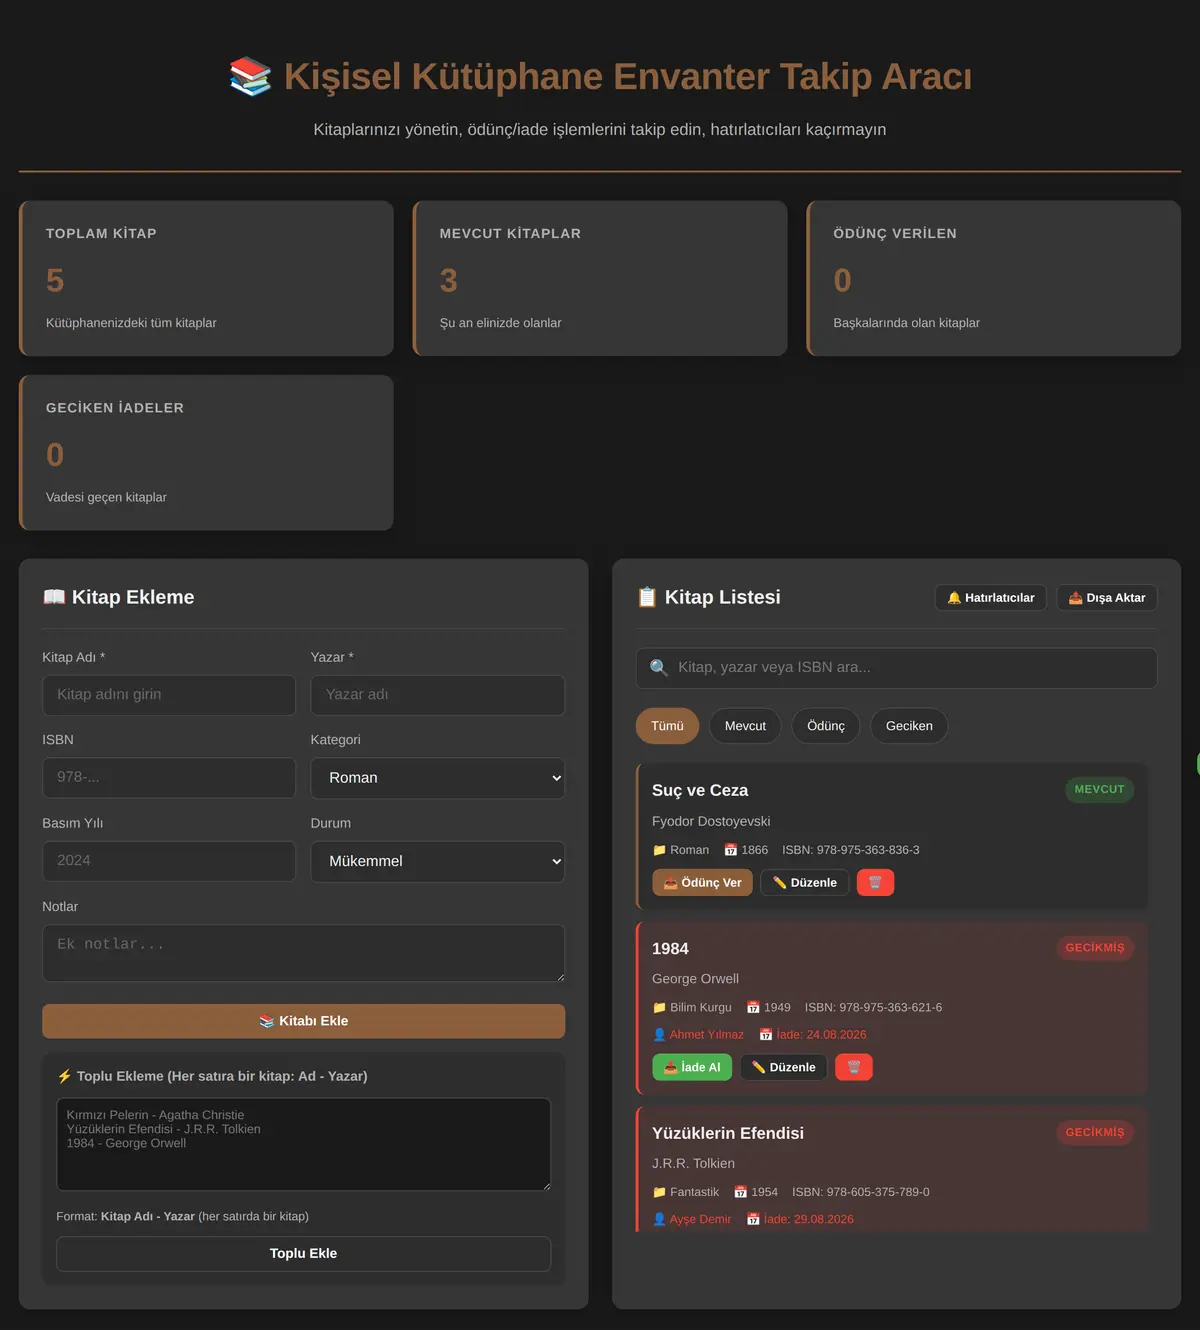Click the GECİKMİŞ badge on 1984
The width and height of the screenshot is (1200, 1330).
[1095, 948]
